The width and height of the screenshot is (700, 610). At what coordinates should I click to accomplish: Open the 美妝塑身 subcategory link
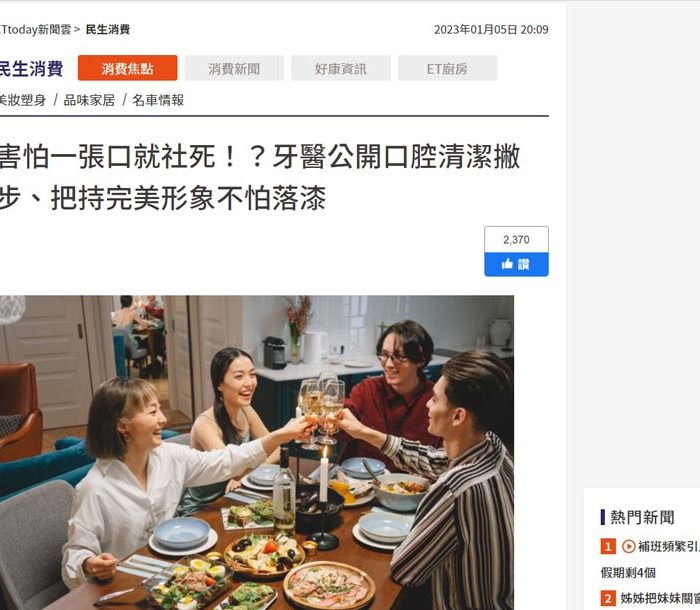23,100
